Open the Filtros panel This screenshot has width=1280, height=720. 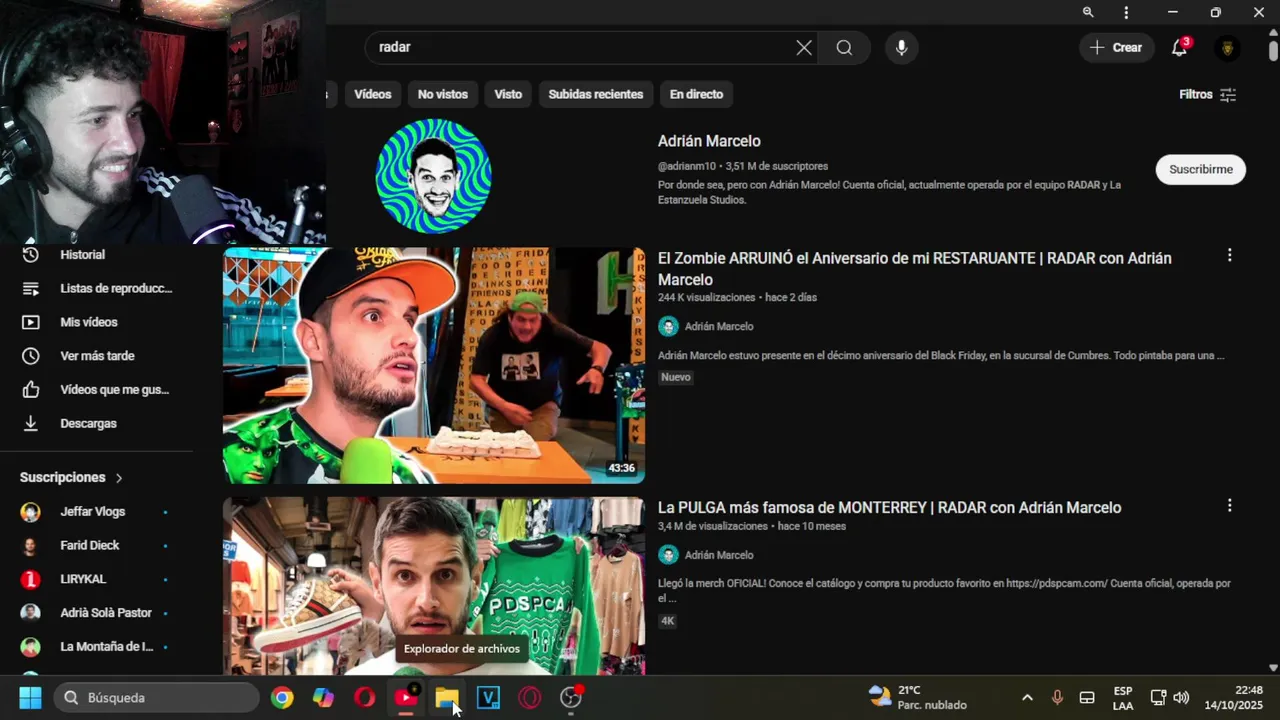(x=1208, y=94)
